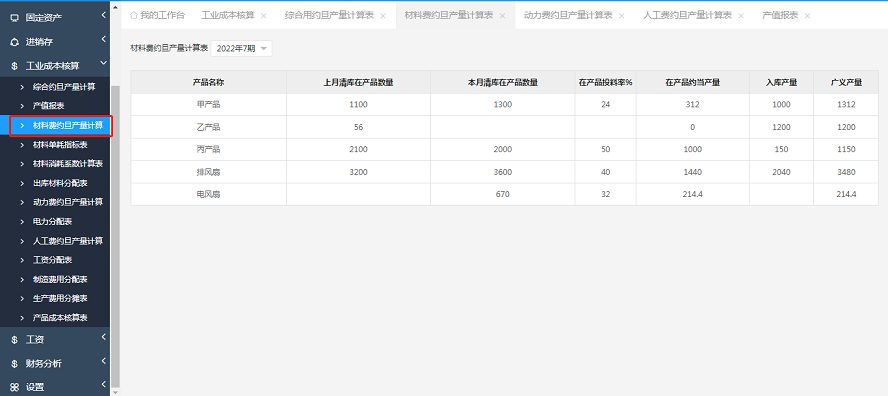Viewport: 888px width, 396px height.
Task: Click the 电风扇 row name cell
Action: click(208, 194)
